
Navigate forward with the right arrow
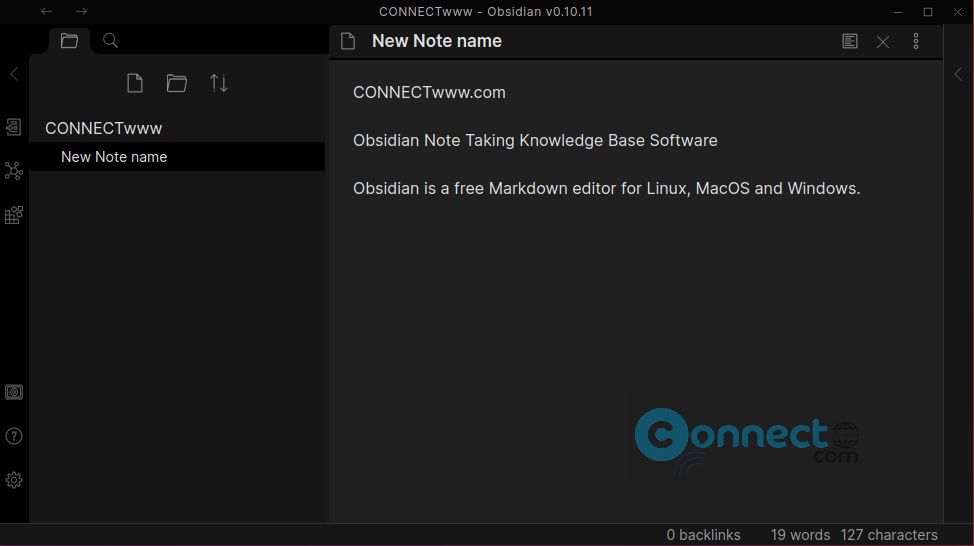[81, 11]
